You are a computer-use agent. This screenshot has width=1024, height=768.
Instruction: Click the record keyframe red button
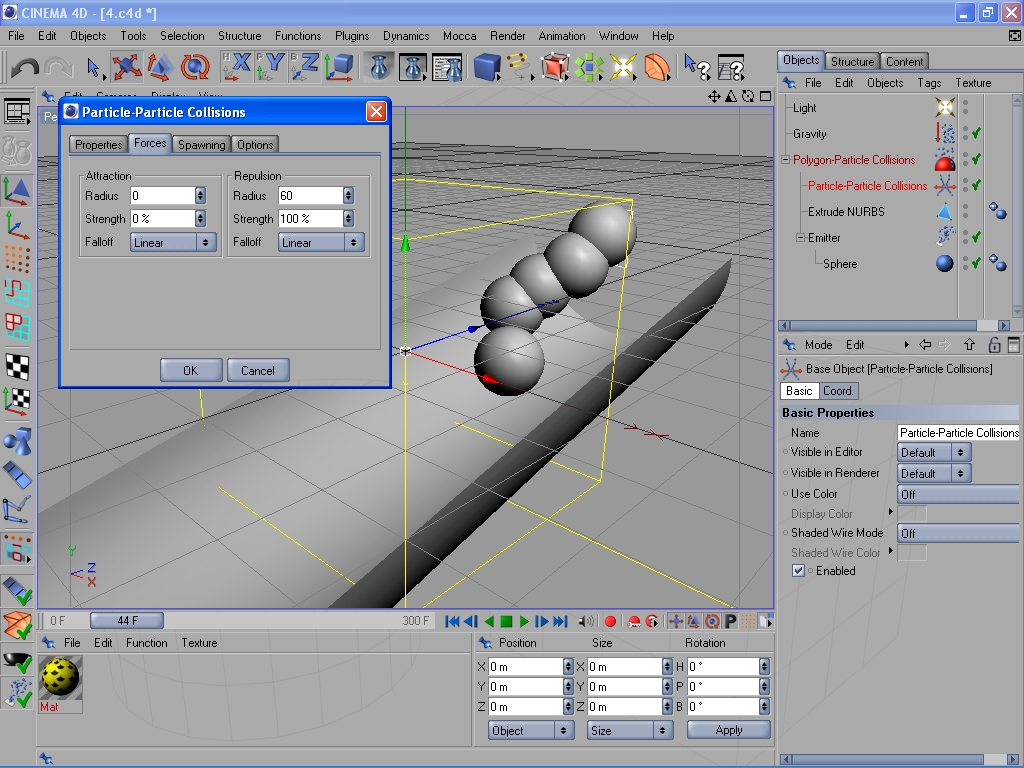coord(611,622)
